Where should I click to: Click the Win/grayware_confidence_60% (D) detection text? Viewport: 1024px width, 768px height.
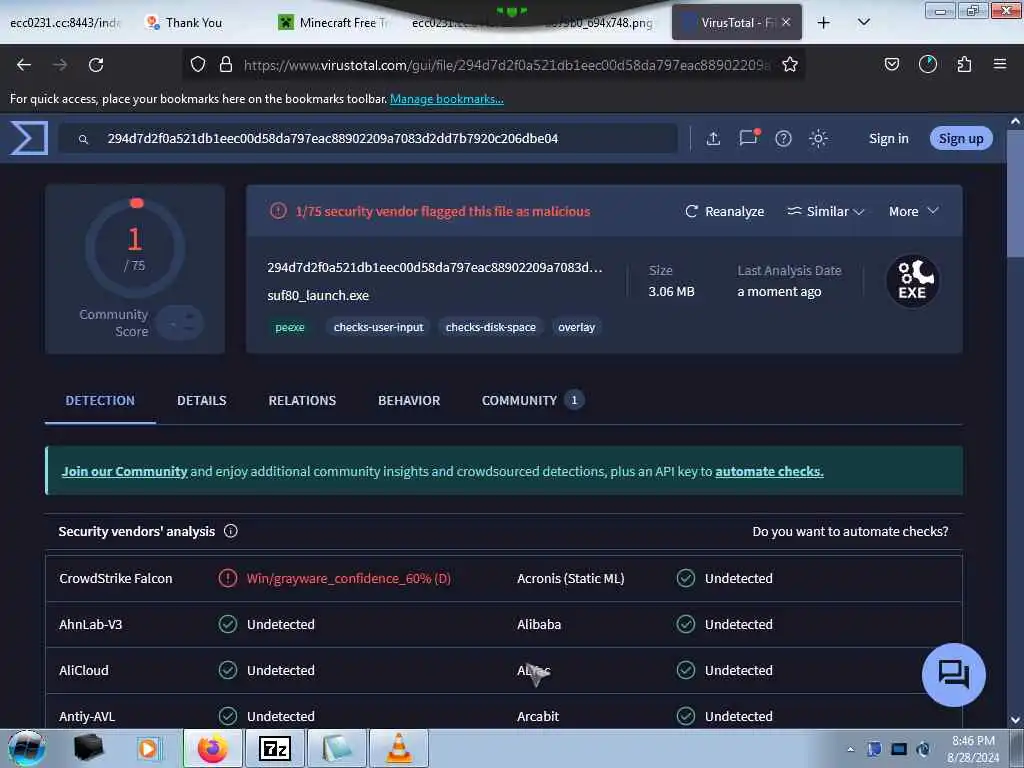[x=349, y=578]
